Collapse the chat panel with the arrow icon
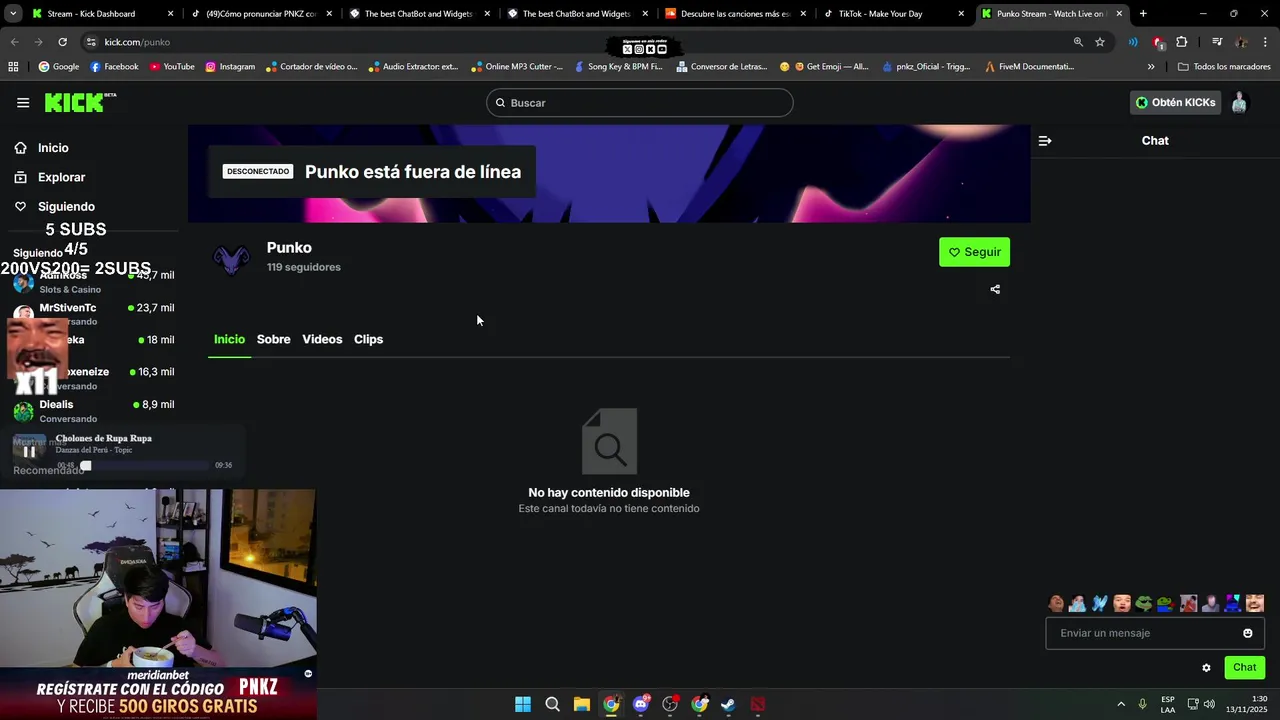Image resolution: width=1280 pixels, height=720 pixels. [x=1045, y=141]
